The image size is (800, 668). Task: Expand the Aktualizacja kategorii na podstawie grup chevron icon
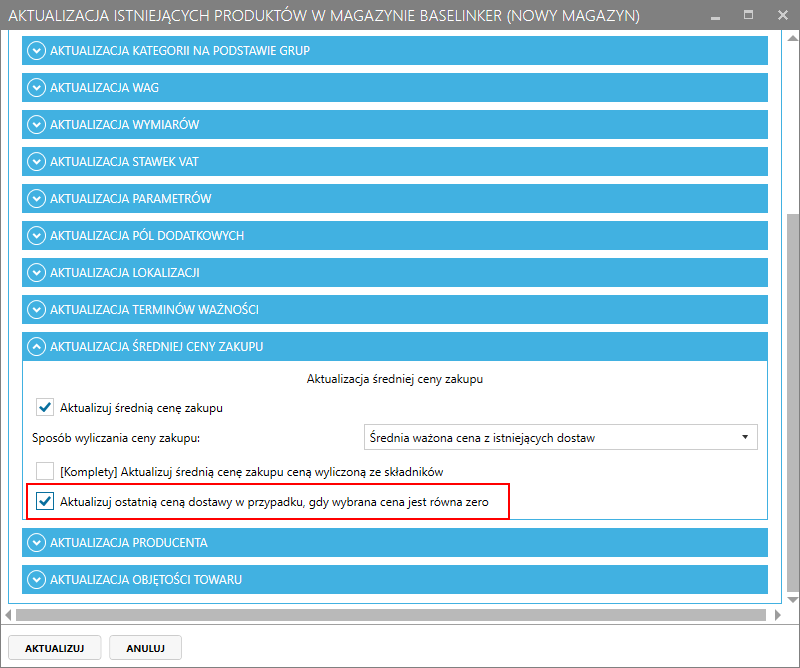(37, 50)
